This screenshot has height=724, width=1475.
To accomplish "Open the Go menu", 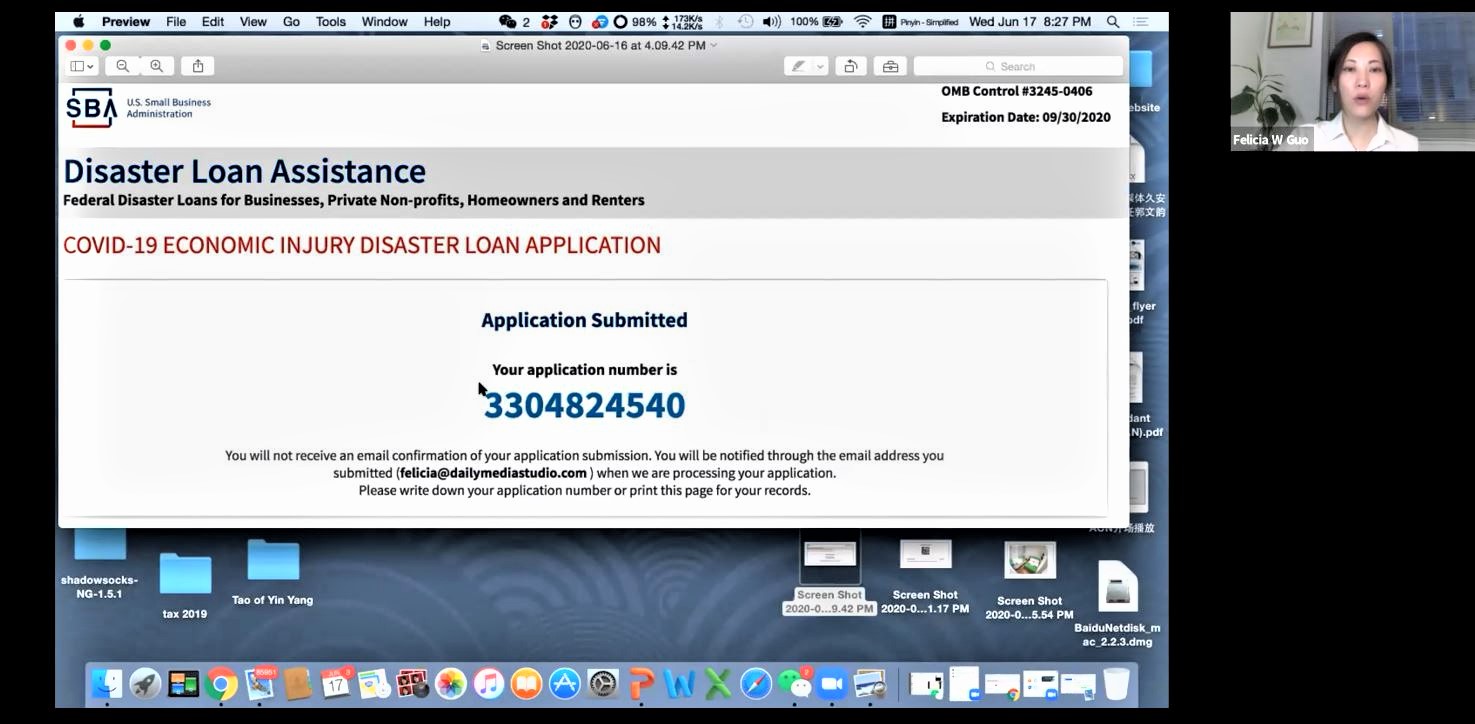I will [291, 21].
